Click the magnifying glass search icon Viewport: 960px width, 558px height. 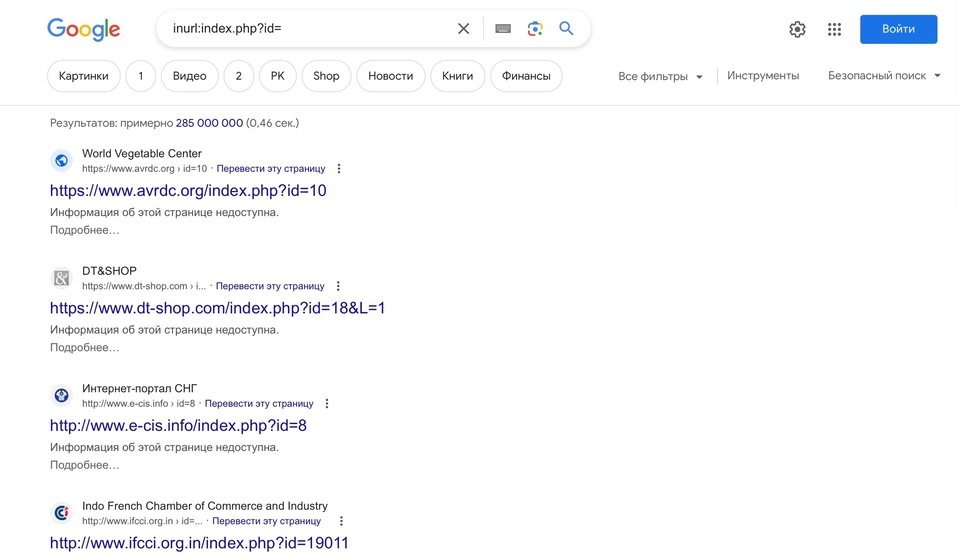(x=566, y=28)
